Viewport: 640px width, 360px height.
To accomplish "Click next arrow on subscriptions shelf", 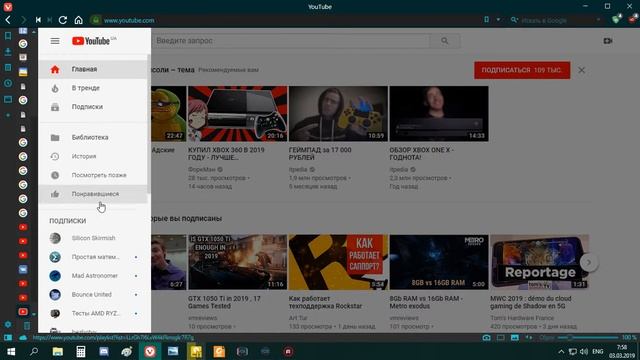I will point(589,262).
